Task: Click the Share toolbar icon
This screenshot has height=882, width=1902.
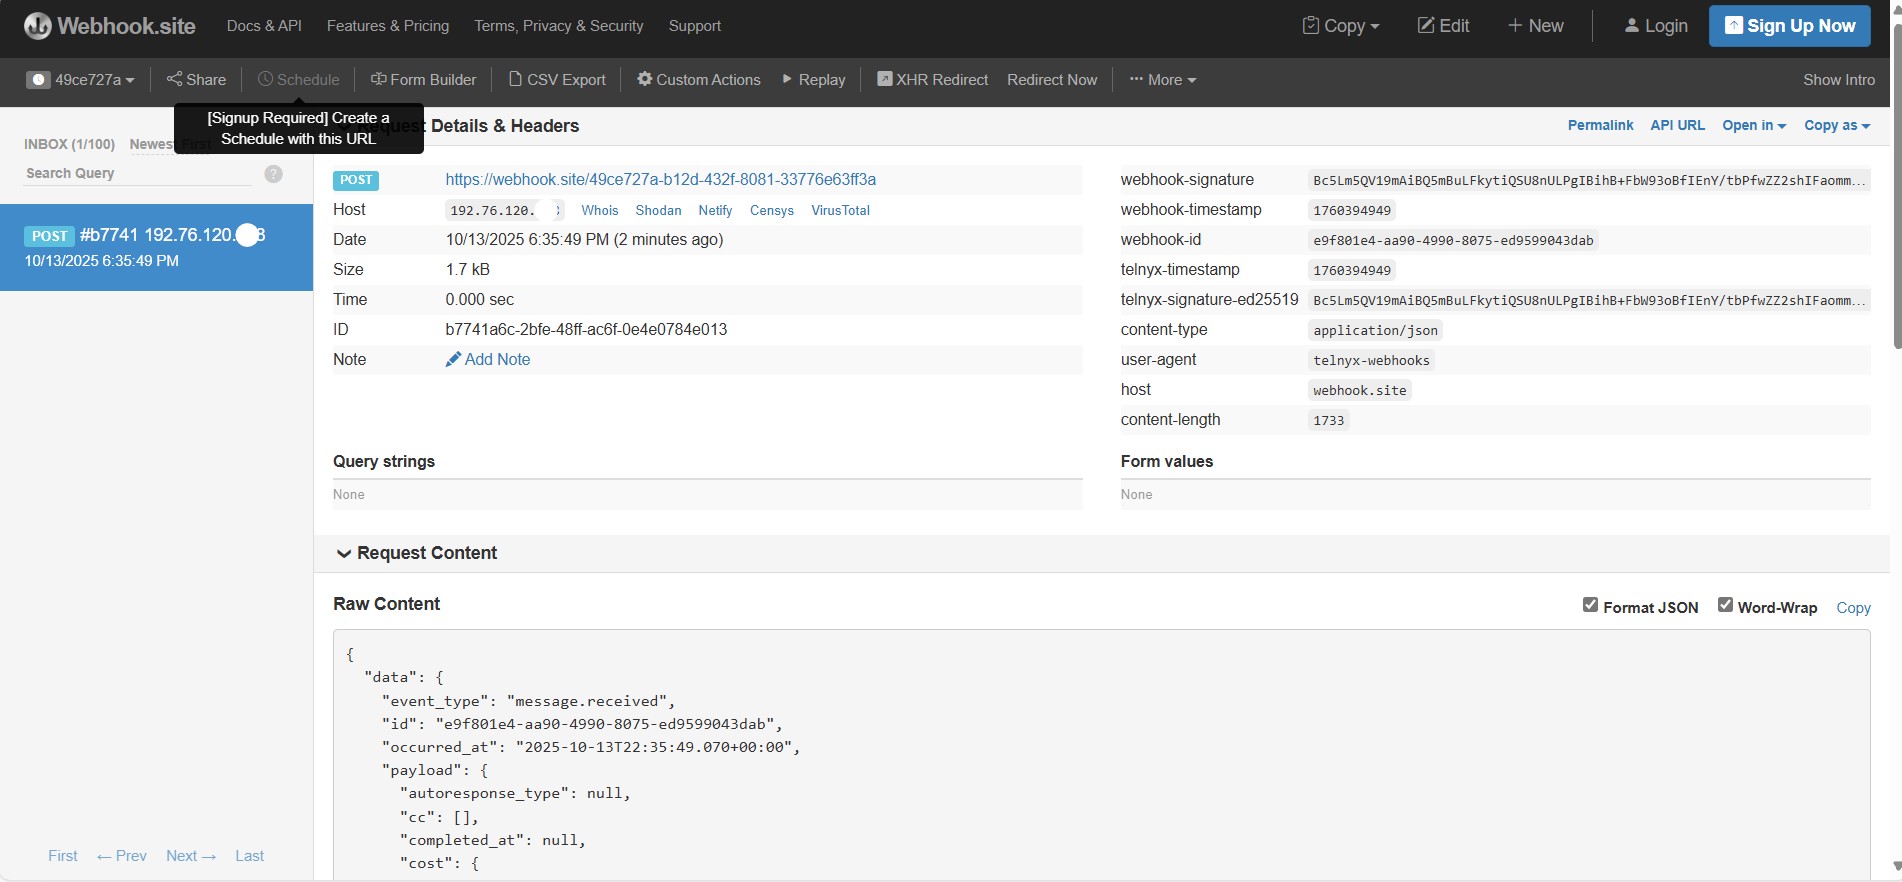Action: [175, 79]
